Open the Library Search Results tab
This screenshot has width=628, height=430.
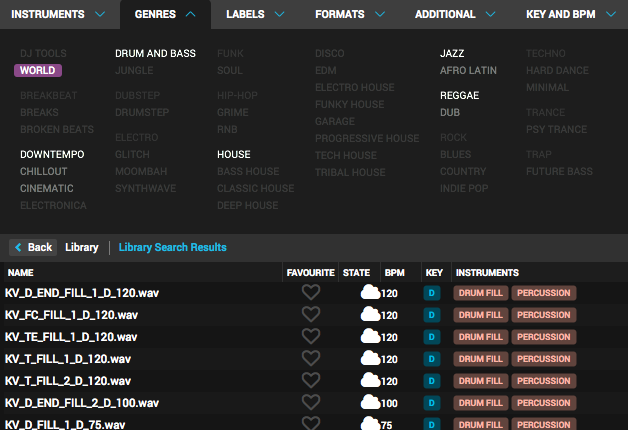(173, 247)
